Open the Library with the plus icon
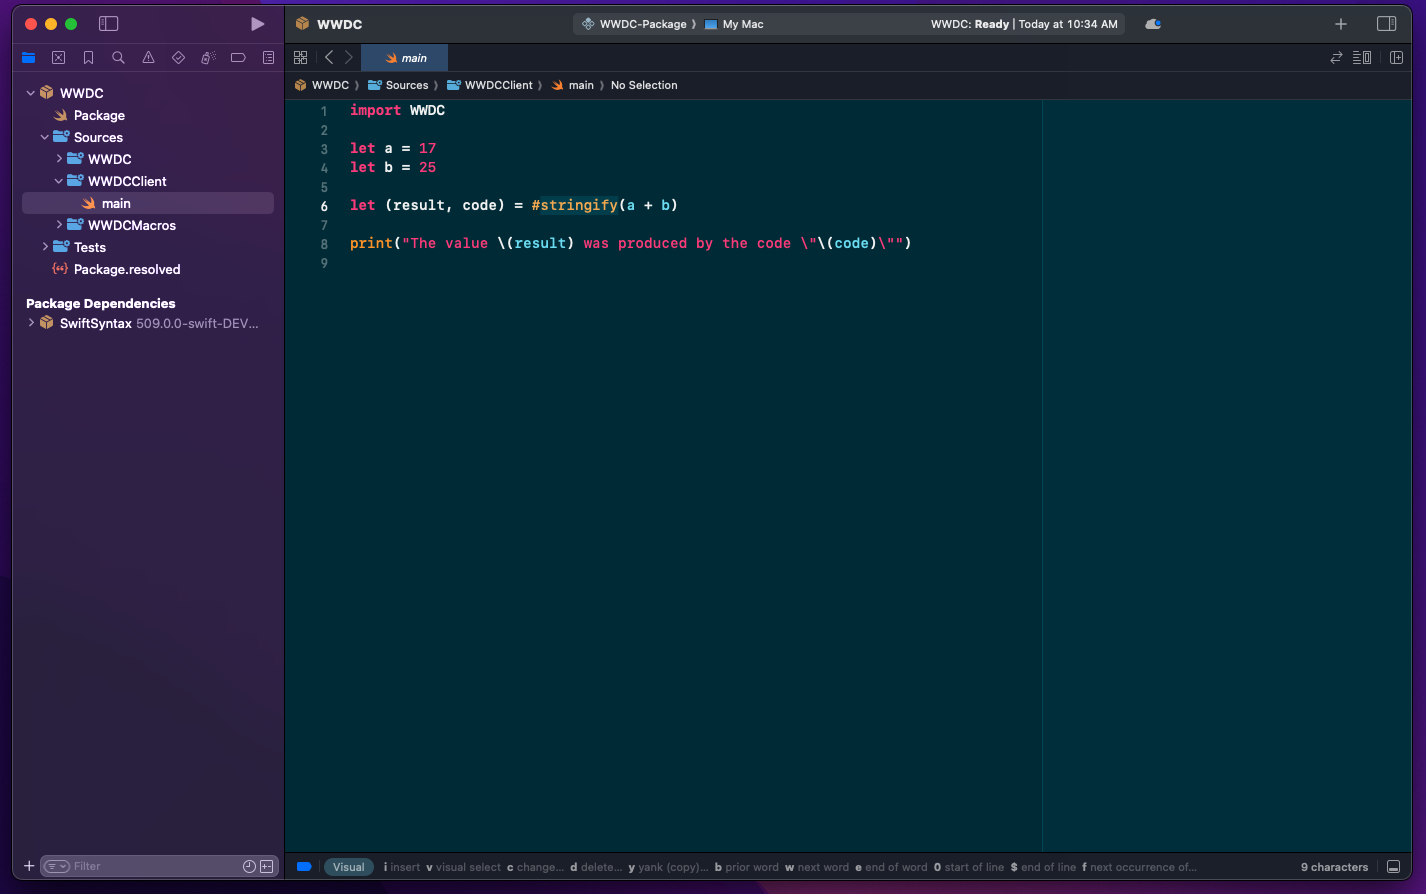The height and width of the screenshot is (894, 1426). [x=1341, y=24]
